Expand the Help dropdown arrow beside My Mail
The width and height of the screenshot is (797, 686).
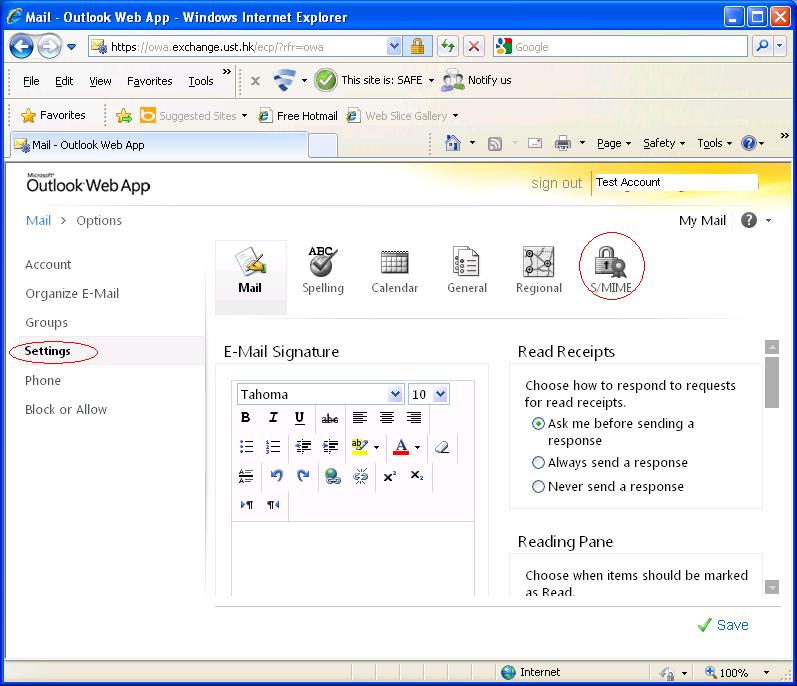coord(768,221)
